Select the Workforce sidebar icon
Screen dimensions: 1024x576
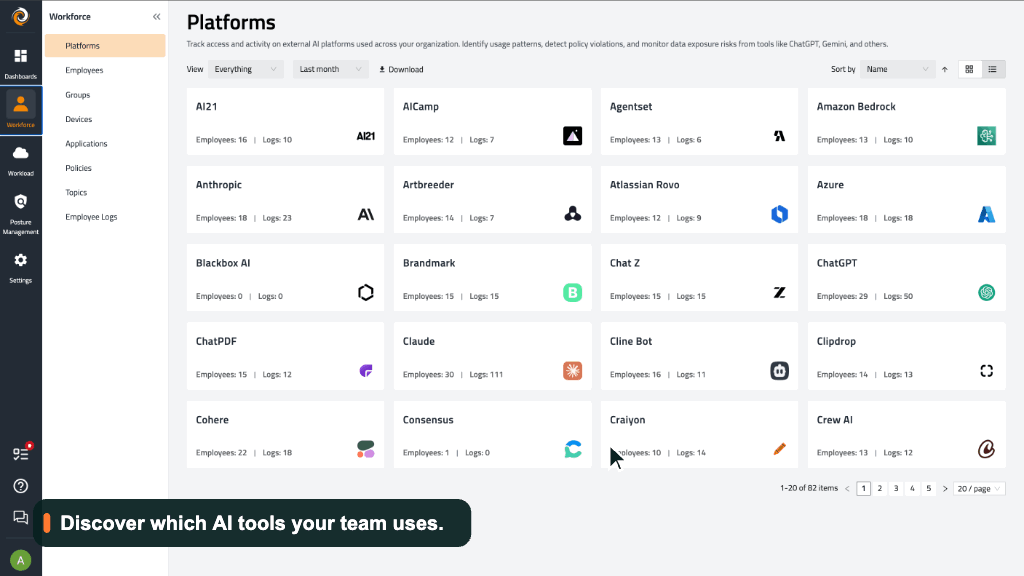21,110
